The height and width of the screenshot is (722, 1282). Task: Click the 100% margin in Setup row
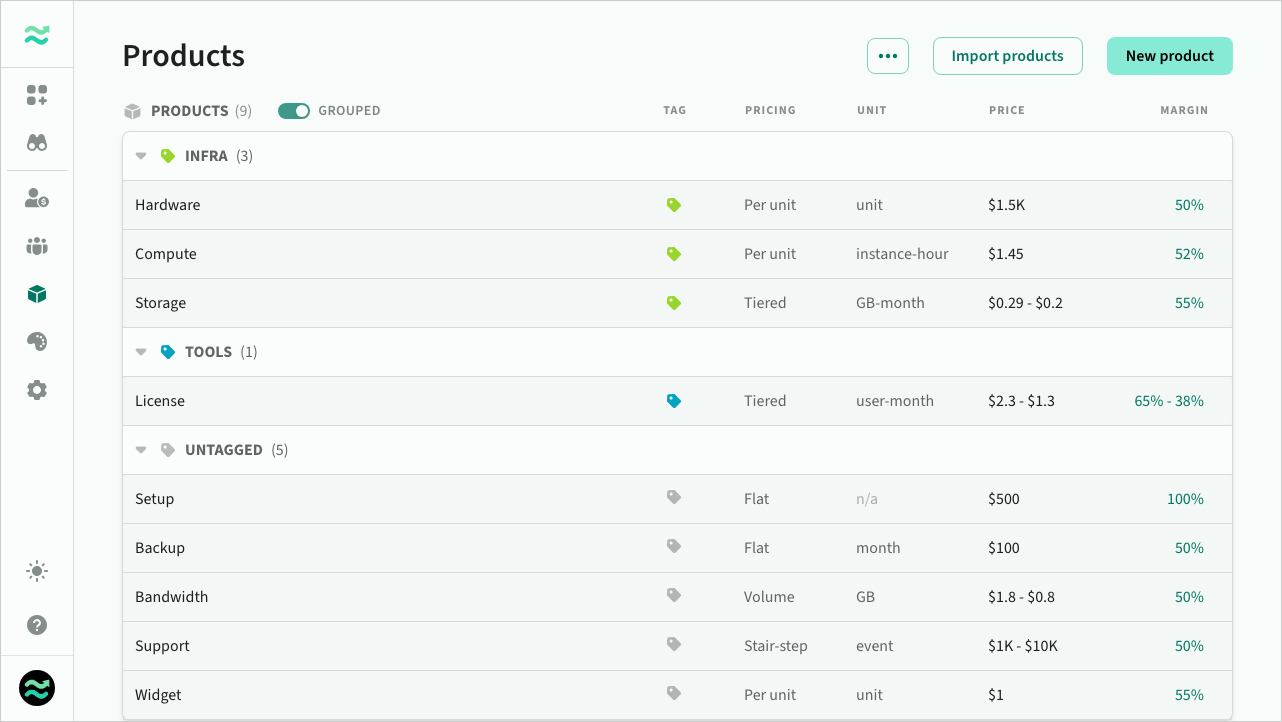1185,499
